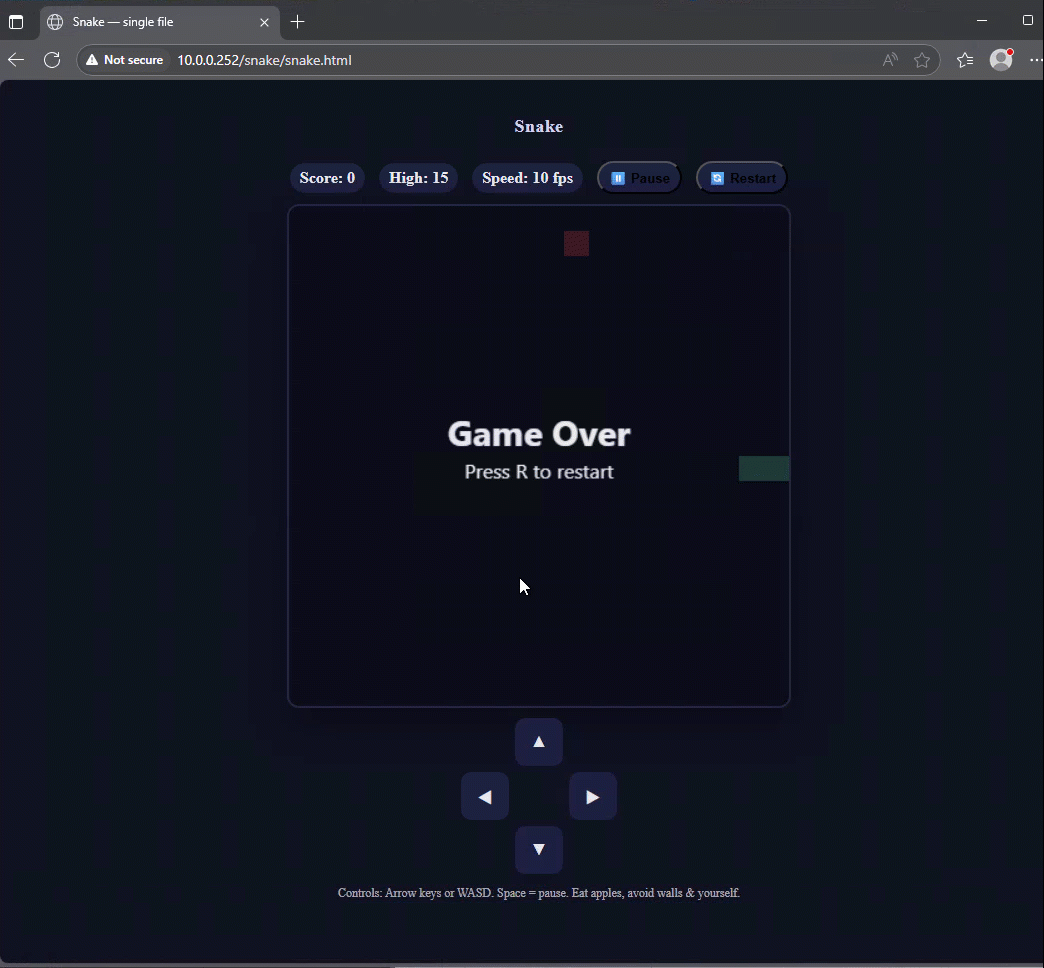This screenshot has height=968, width=1044.
Task: Open browser settings and more menu
Action: [x=1034, y=60]
